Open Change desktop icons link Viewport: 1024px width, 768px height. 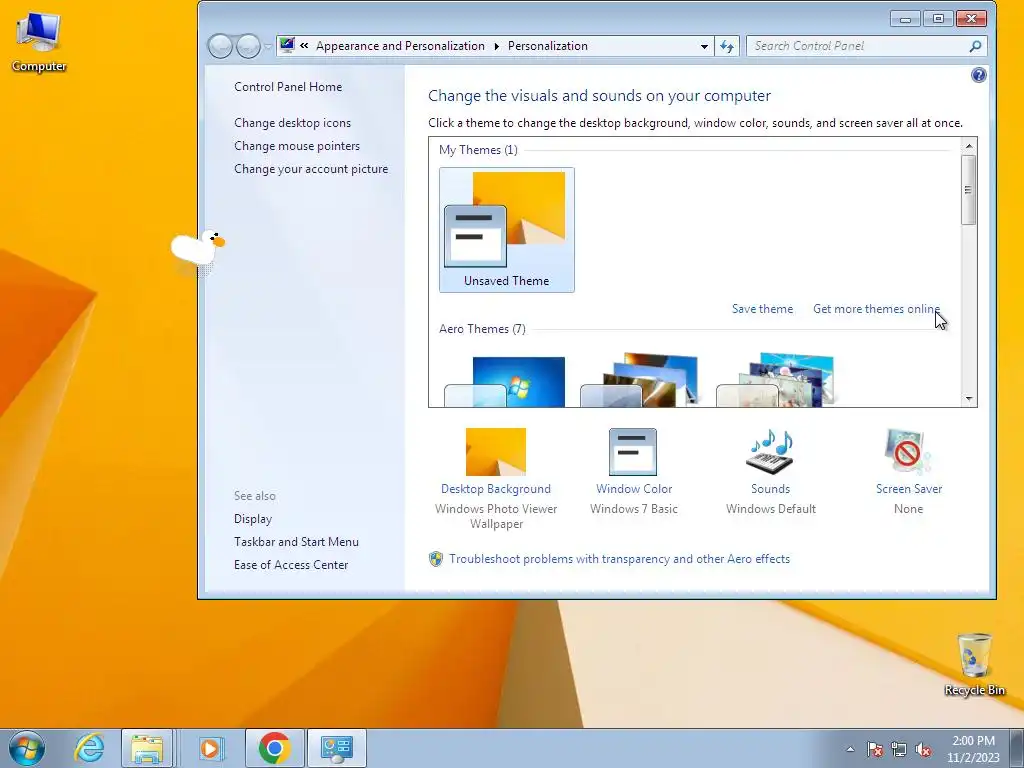pos(293,123)
